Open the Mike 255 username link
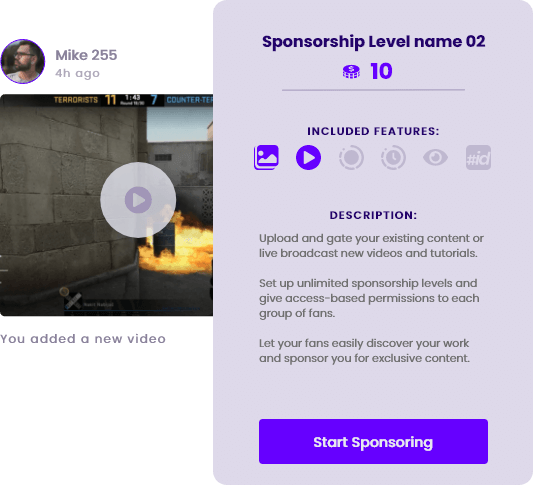 [x=86, y=55]
